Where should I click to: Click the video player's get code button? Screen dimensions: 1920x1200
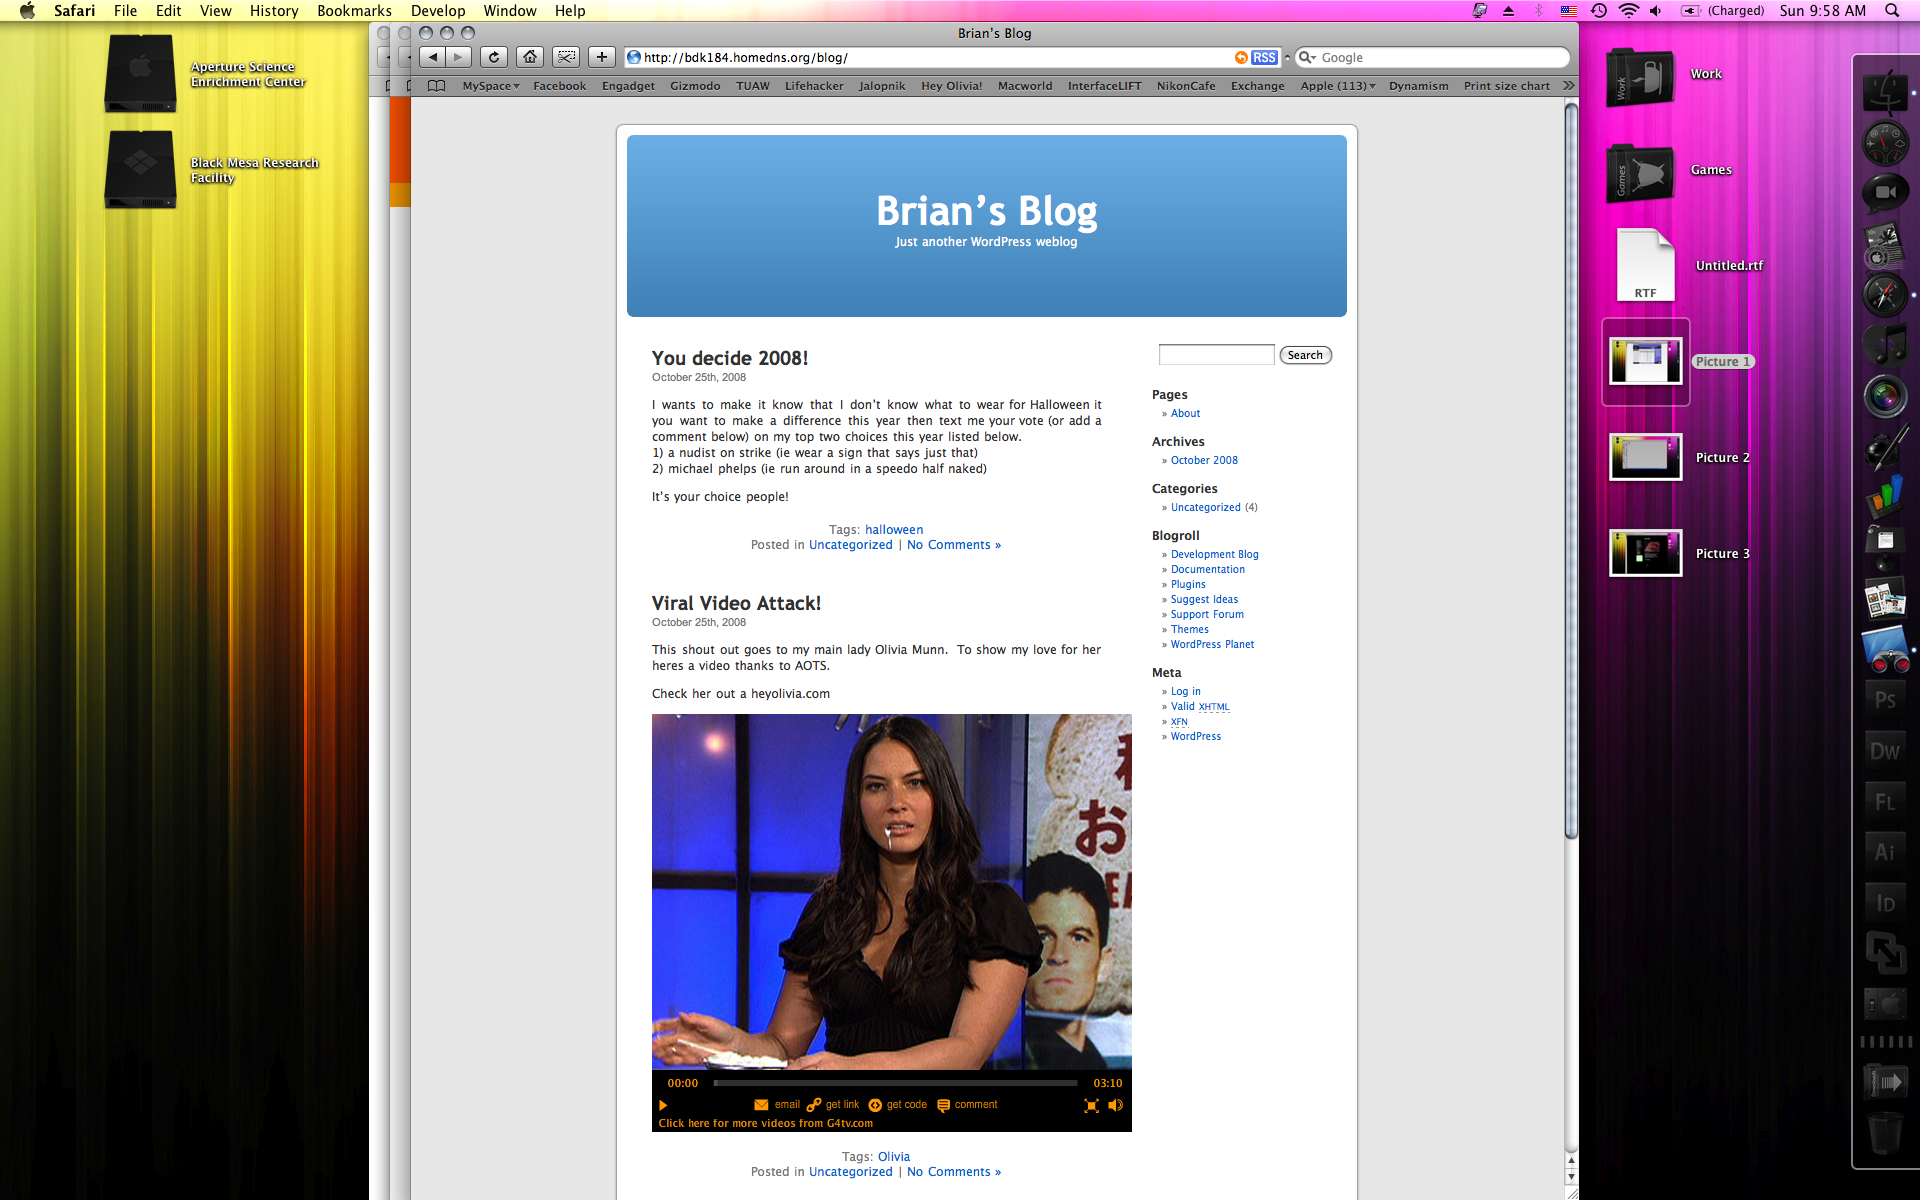click(897, 1105)
